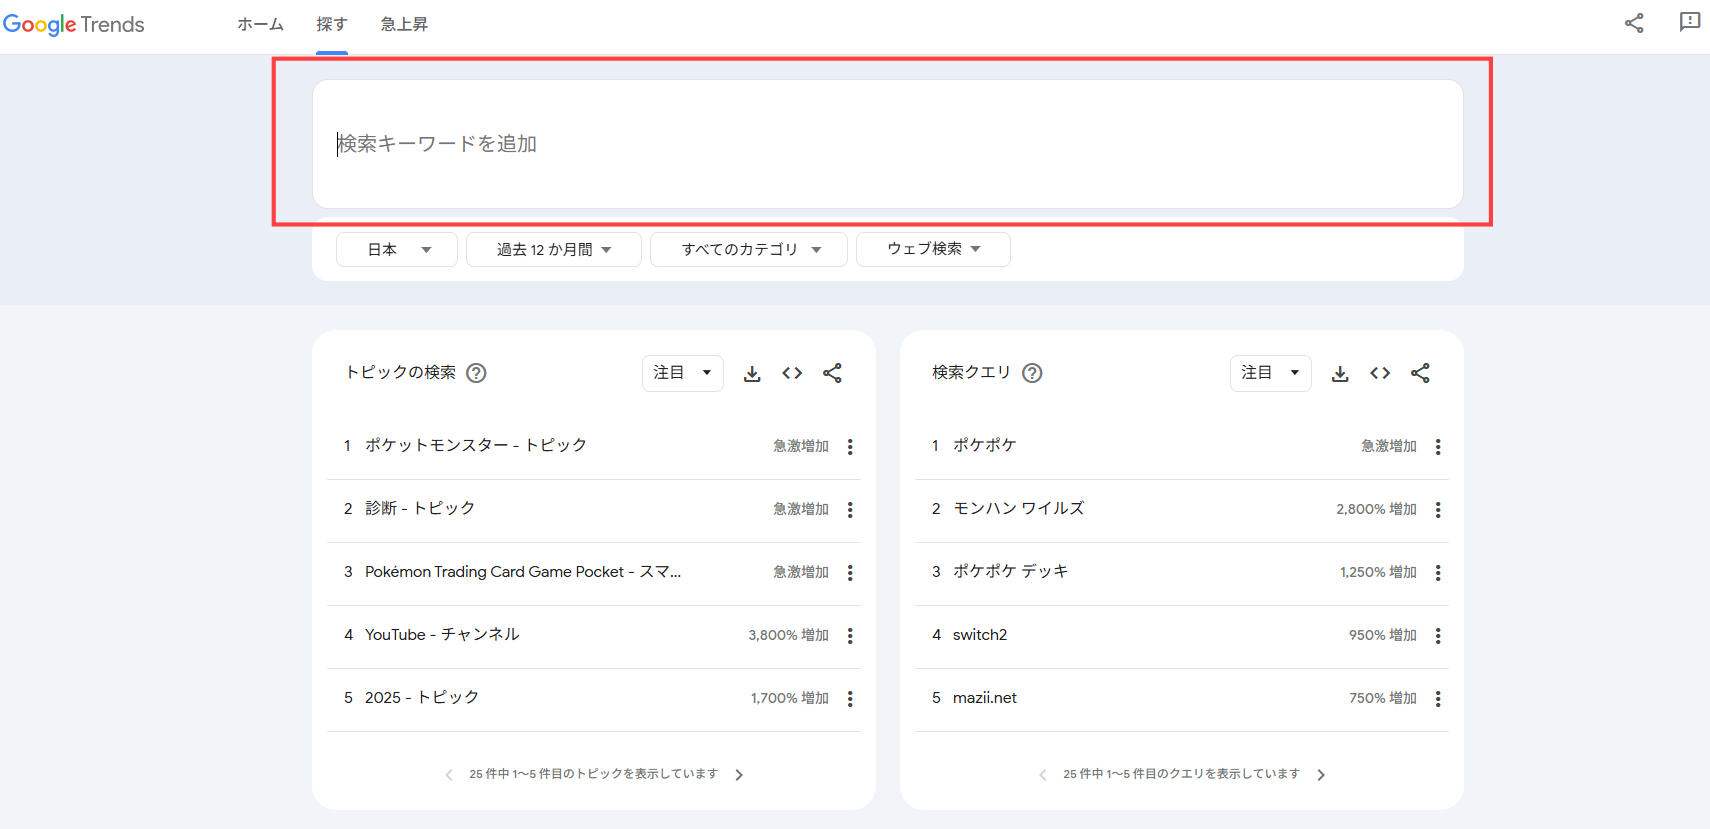Screen dimensions: 1710x829
Task: Click 急激増加 label in ポケポケ row
Action: [x=1389, y=446]
